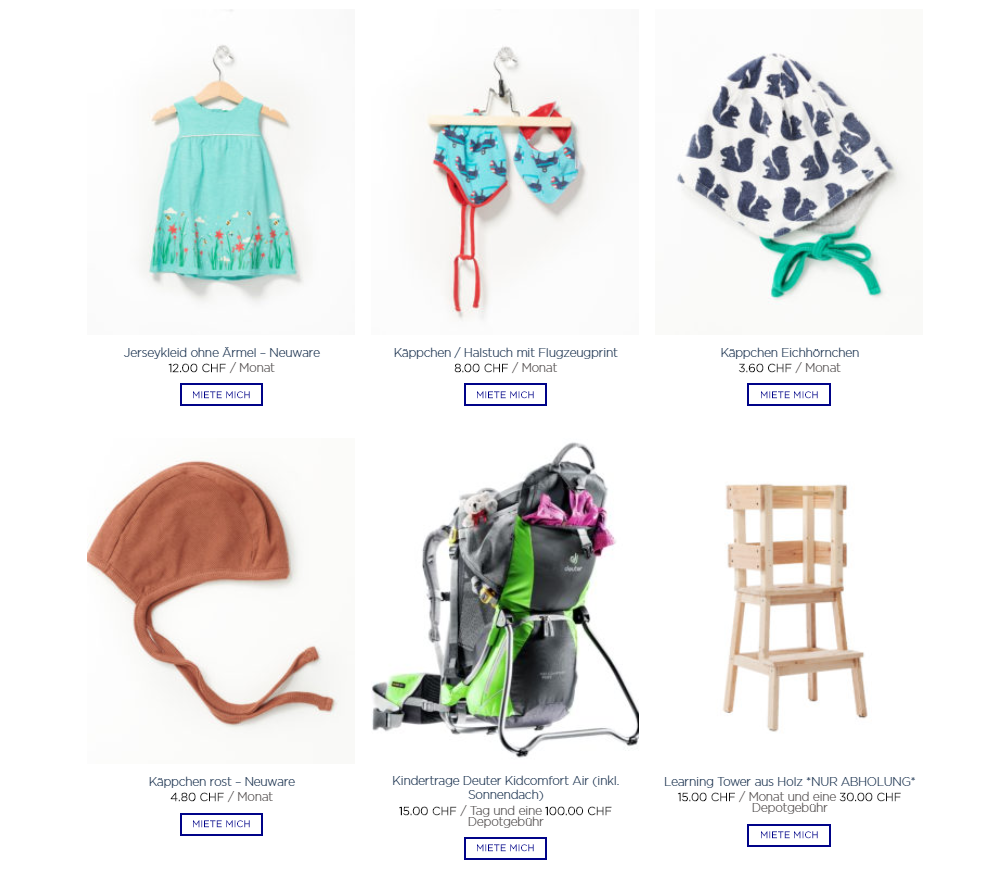
Task: Open the Learning Tower aus Holz title link
Action: point(790,781)
